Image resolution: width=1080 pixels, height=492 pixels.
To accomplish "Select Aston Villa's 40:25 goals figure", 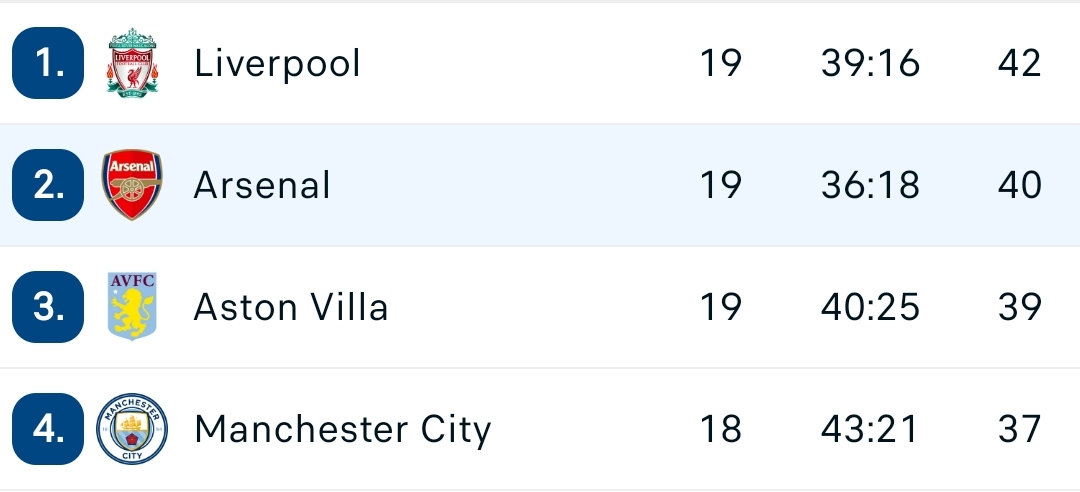I will coord(871,307).
